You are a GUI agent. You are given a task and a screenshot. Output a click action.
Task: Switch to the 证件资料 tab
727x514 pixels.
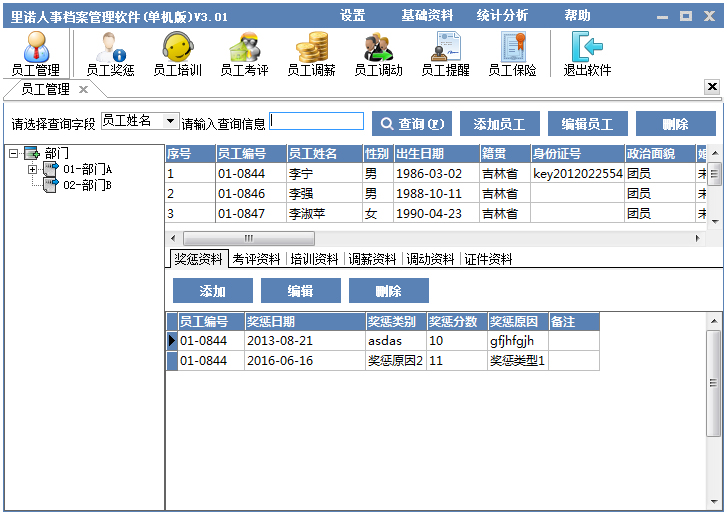pos(488,259)
